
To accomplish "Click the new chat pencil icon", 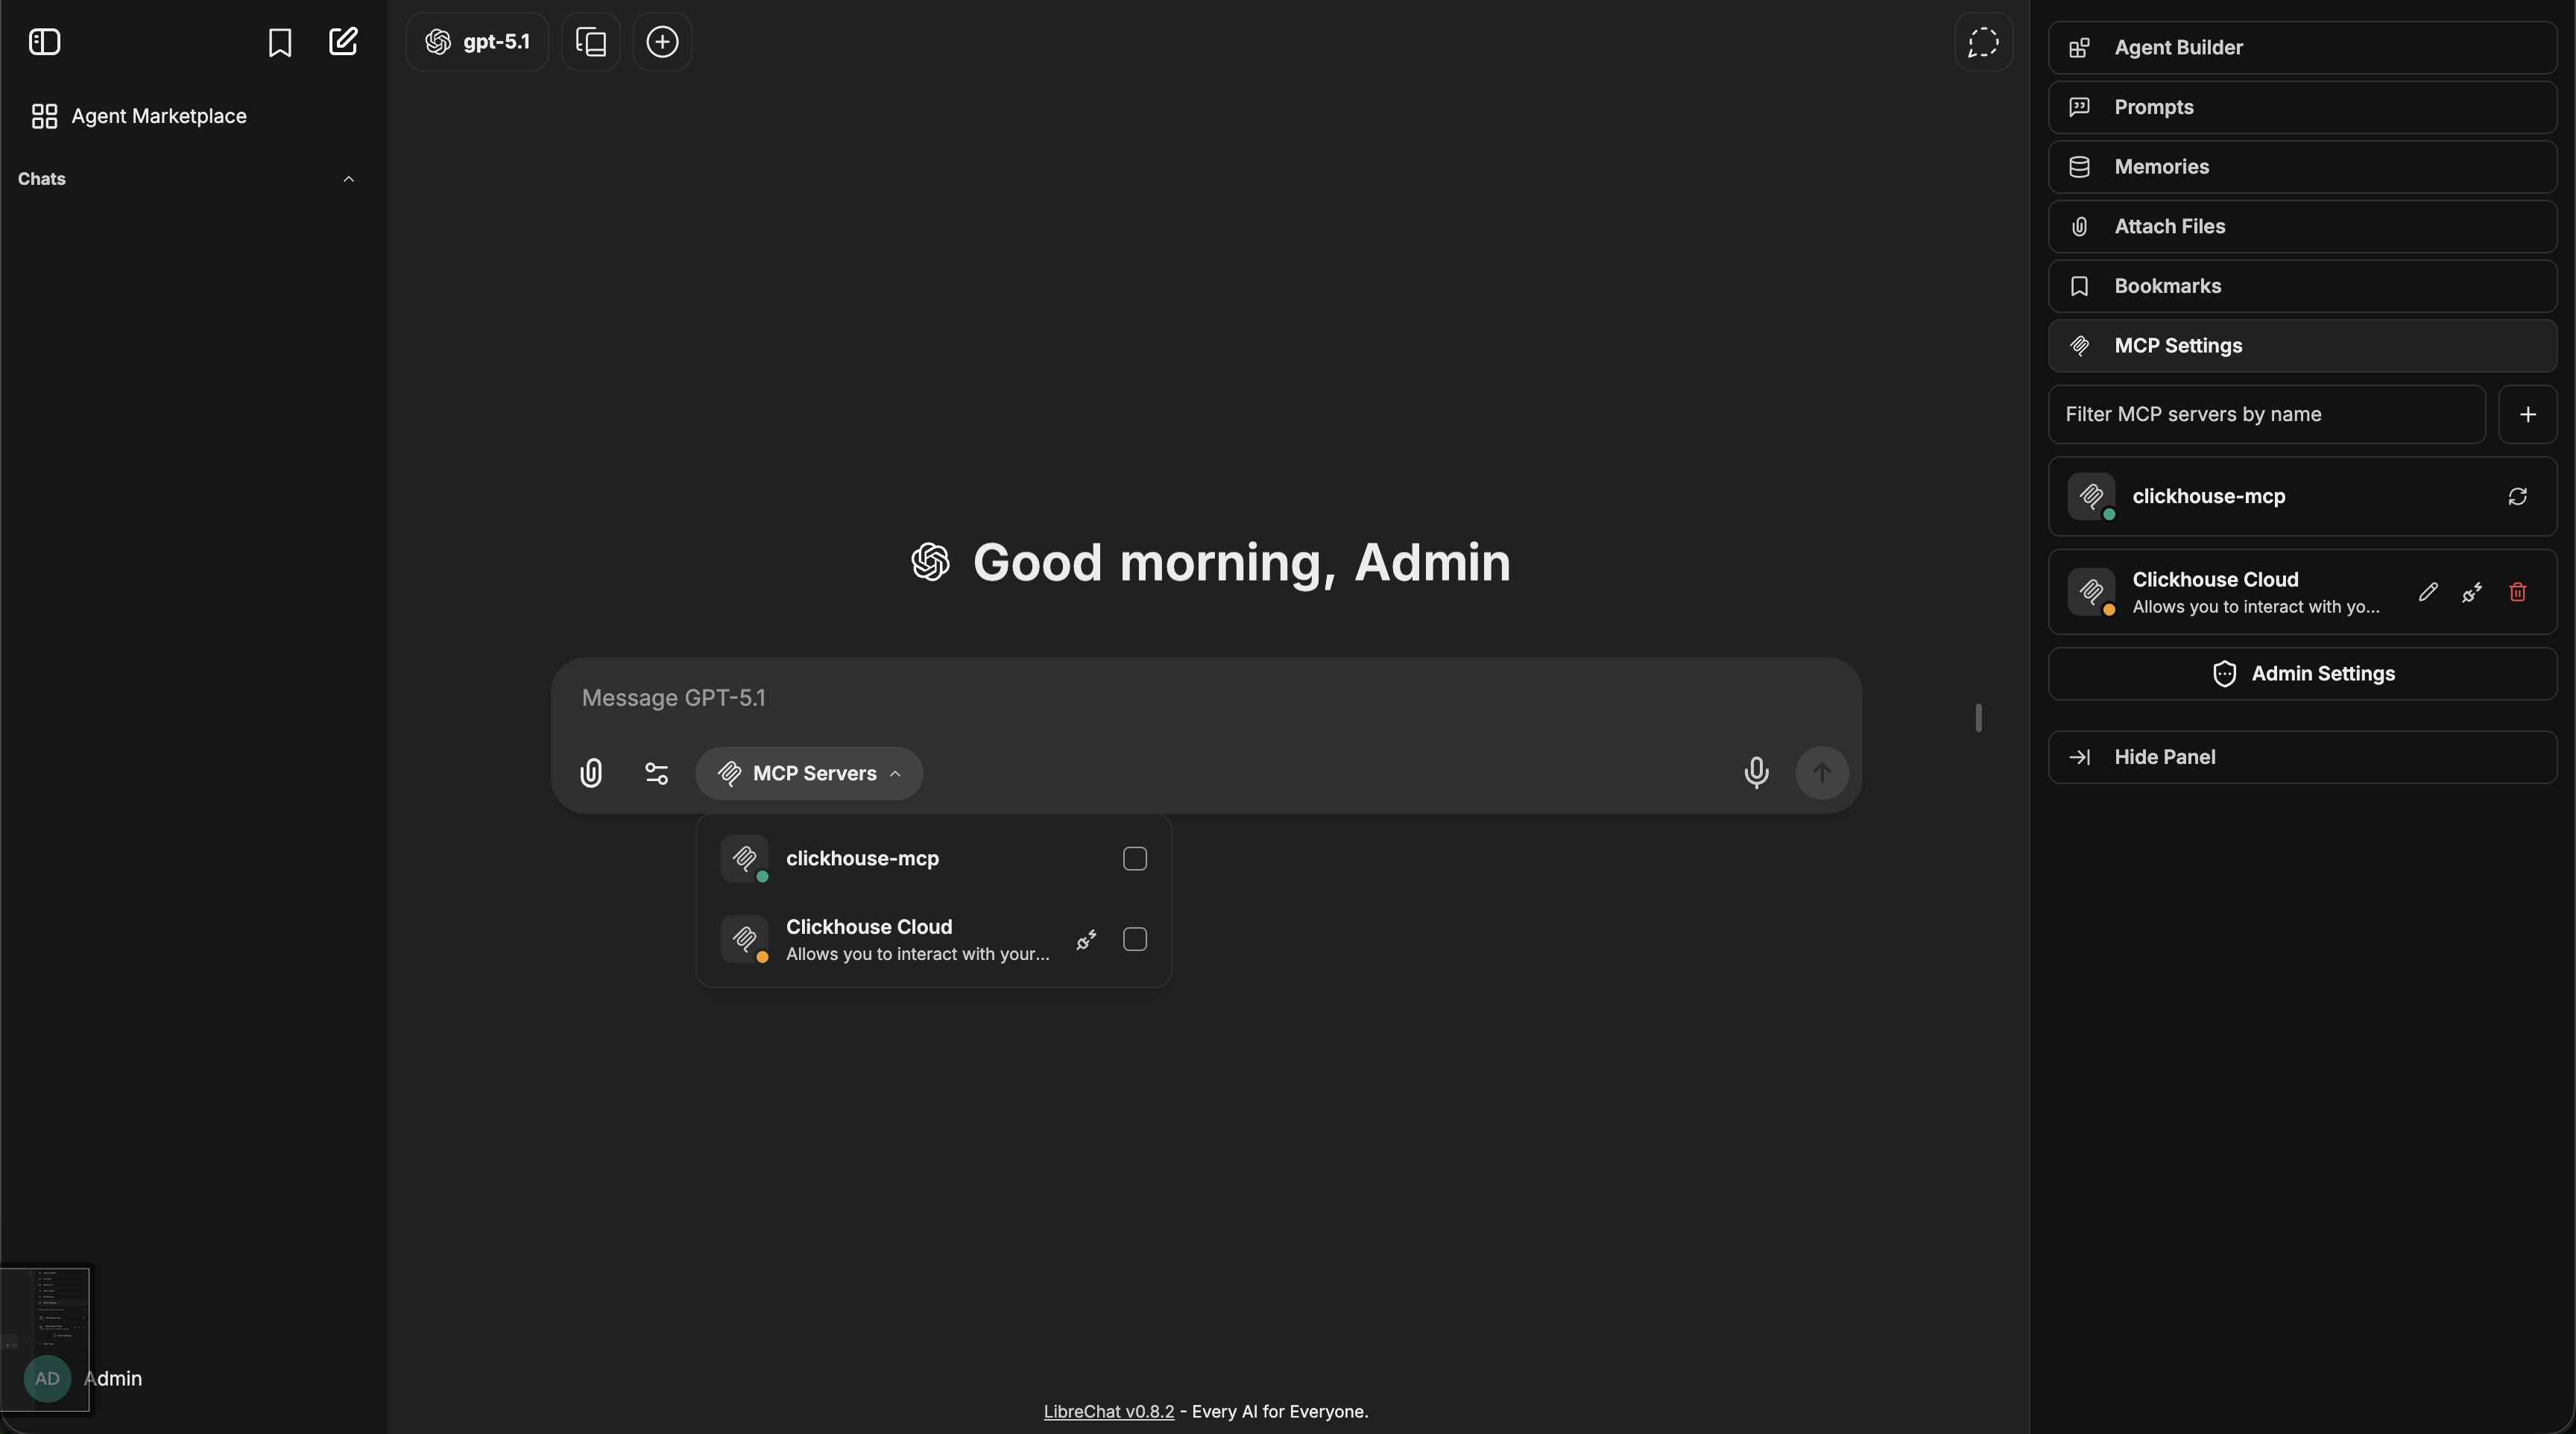I will pyautogui.click(x=343, y=42).
